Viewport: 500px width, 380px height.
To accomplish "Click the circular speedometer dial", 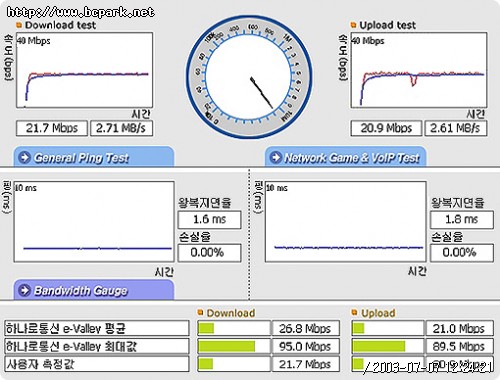I will pyautogui.click(x=249, y=77).
